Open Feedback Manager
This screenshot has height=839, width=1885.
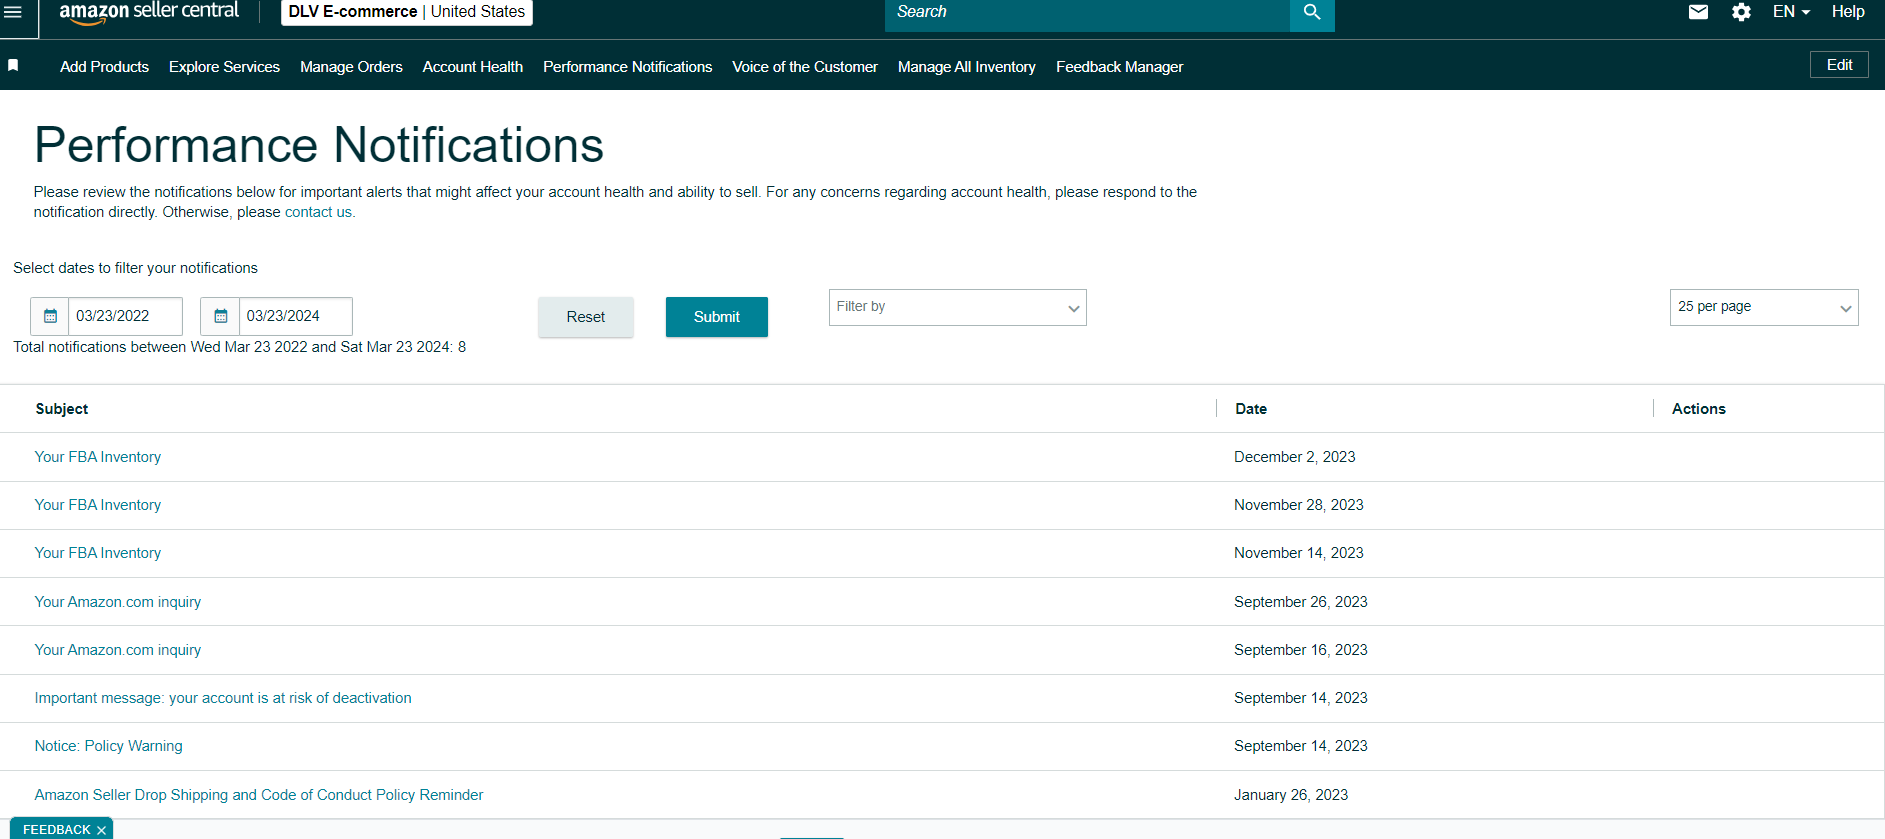(1120, 67)
